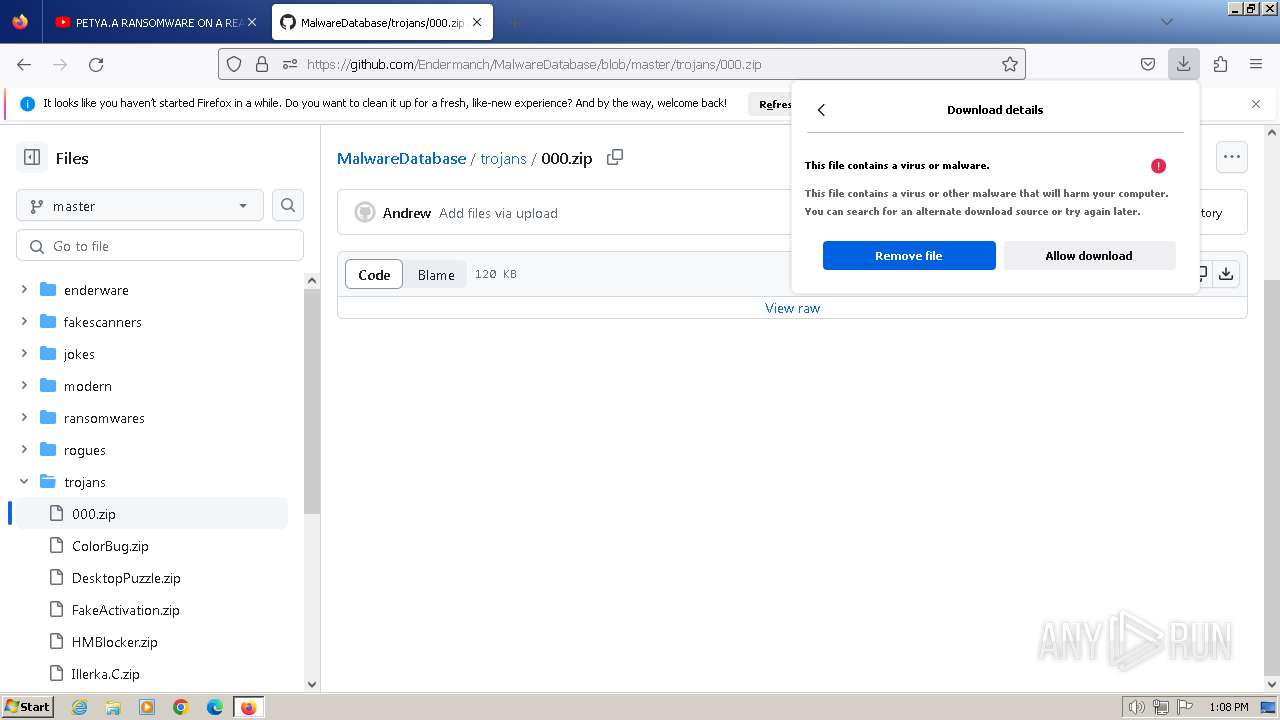This screenshot has width=1280, height=720.
Task: Open the extensions puzzle icon
Action: pos(1220,64)
